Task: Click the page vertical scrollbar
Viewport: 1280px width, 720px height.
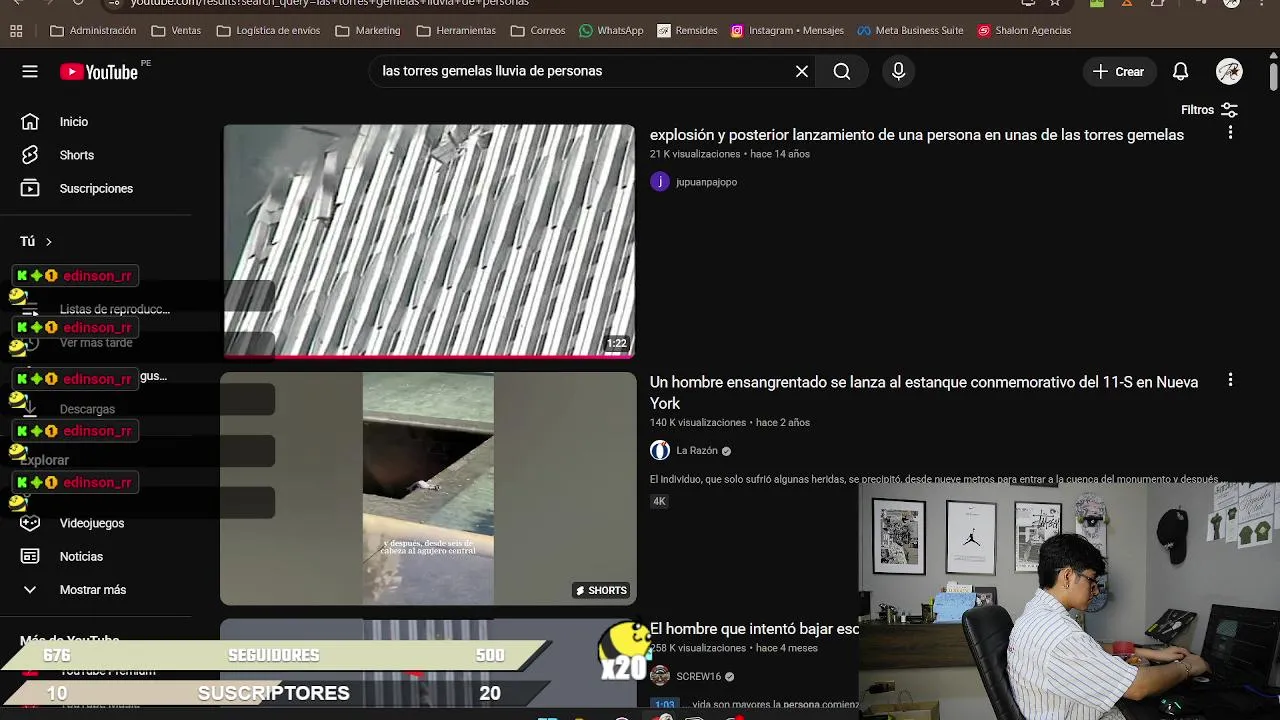Action: [x=1273, y=75]
